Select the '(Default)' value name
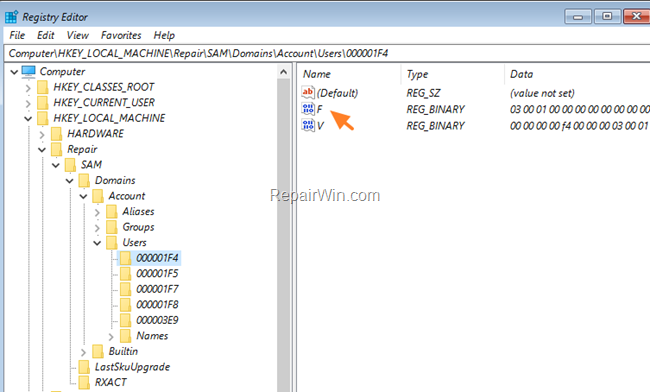This screenshot has height=392, width=650. point(337,93)
